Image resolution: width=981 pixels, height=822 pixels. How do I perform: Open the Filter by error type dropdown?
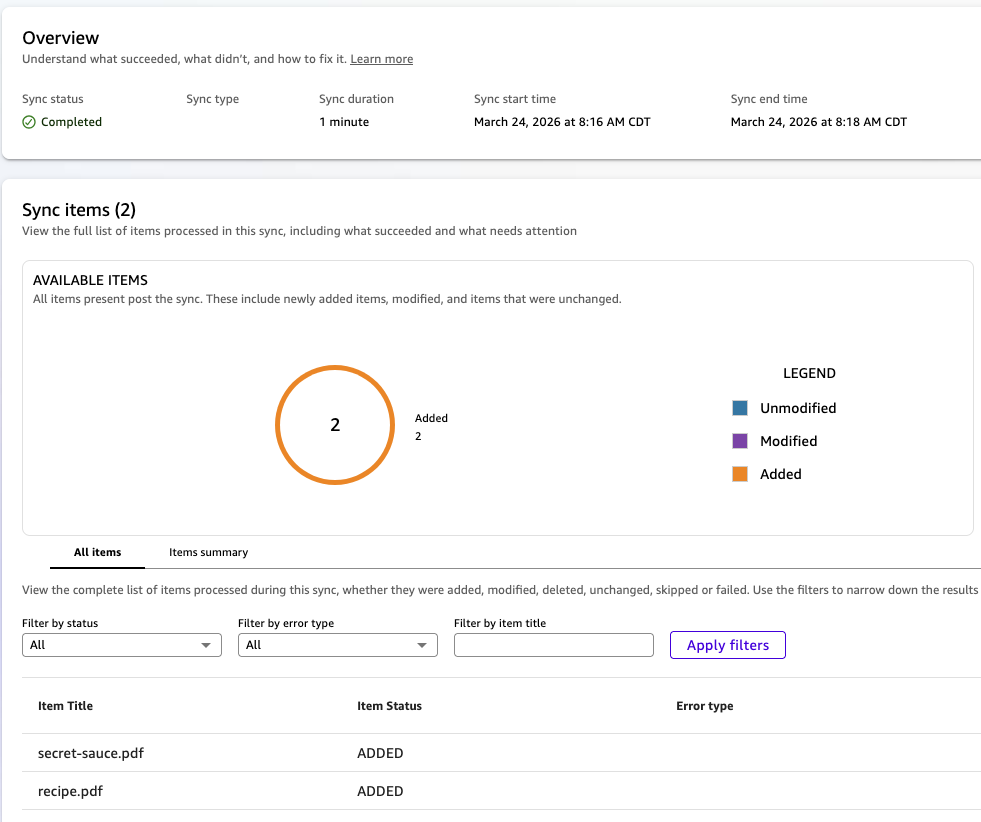pyautogui.click(x=338, y=645)
